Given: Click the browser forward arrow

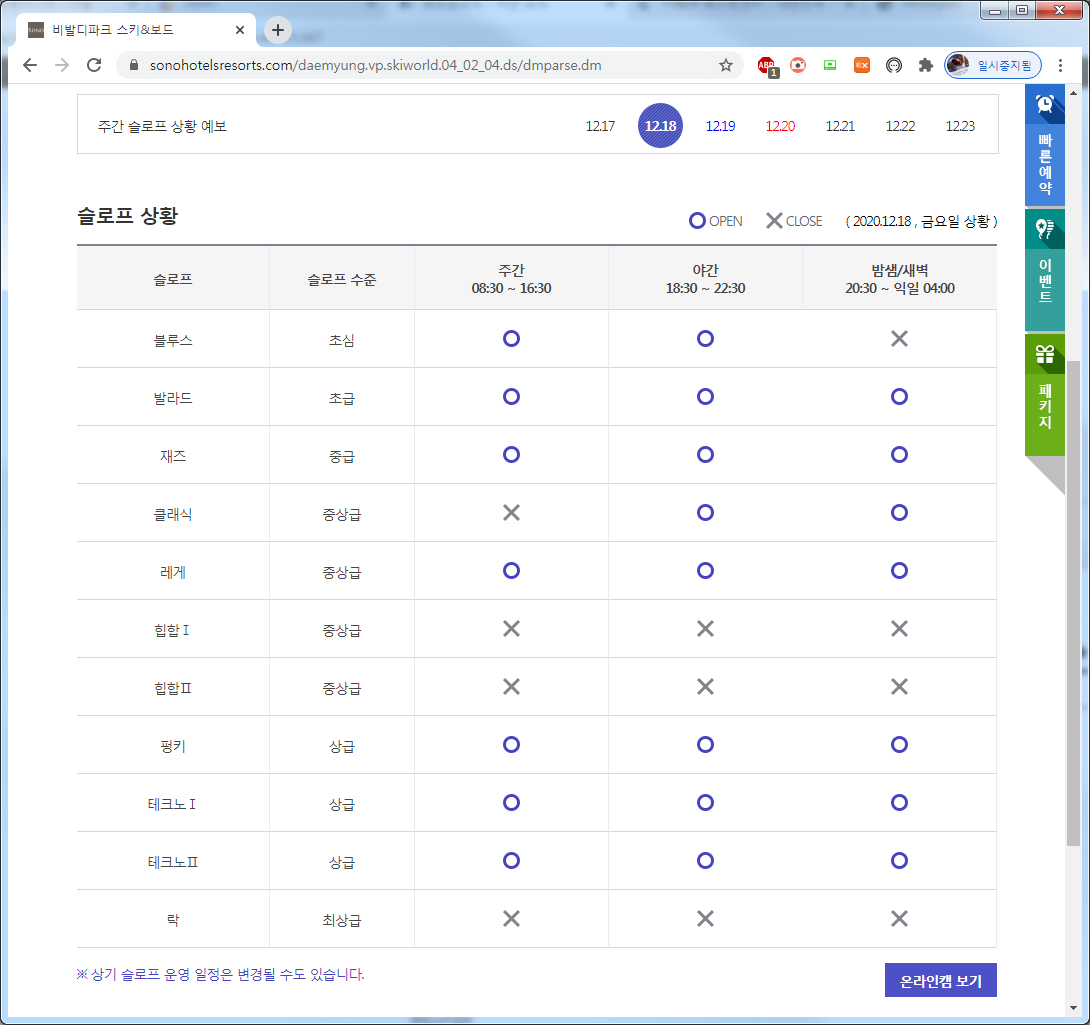Looking at the screenshot, I should point(62,65).
